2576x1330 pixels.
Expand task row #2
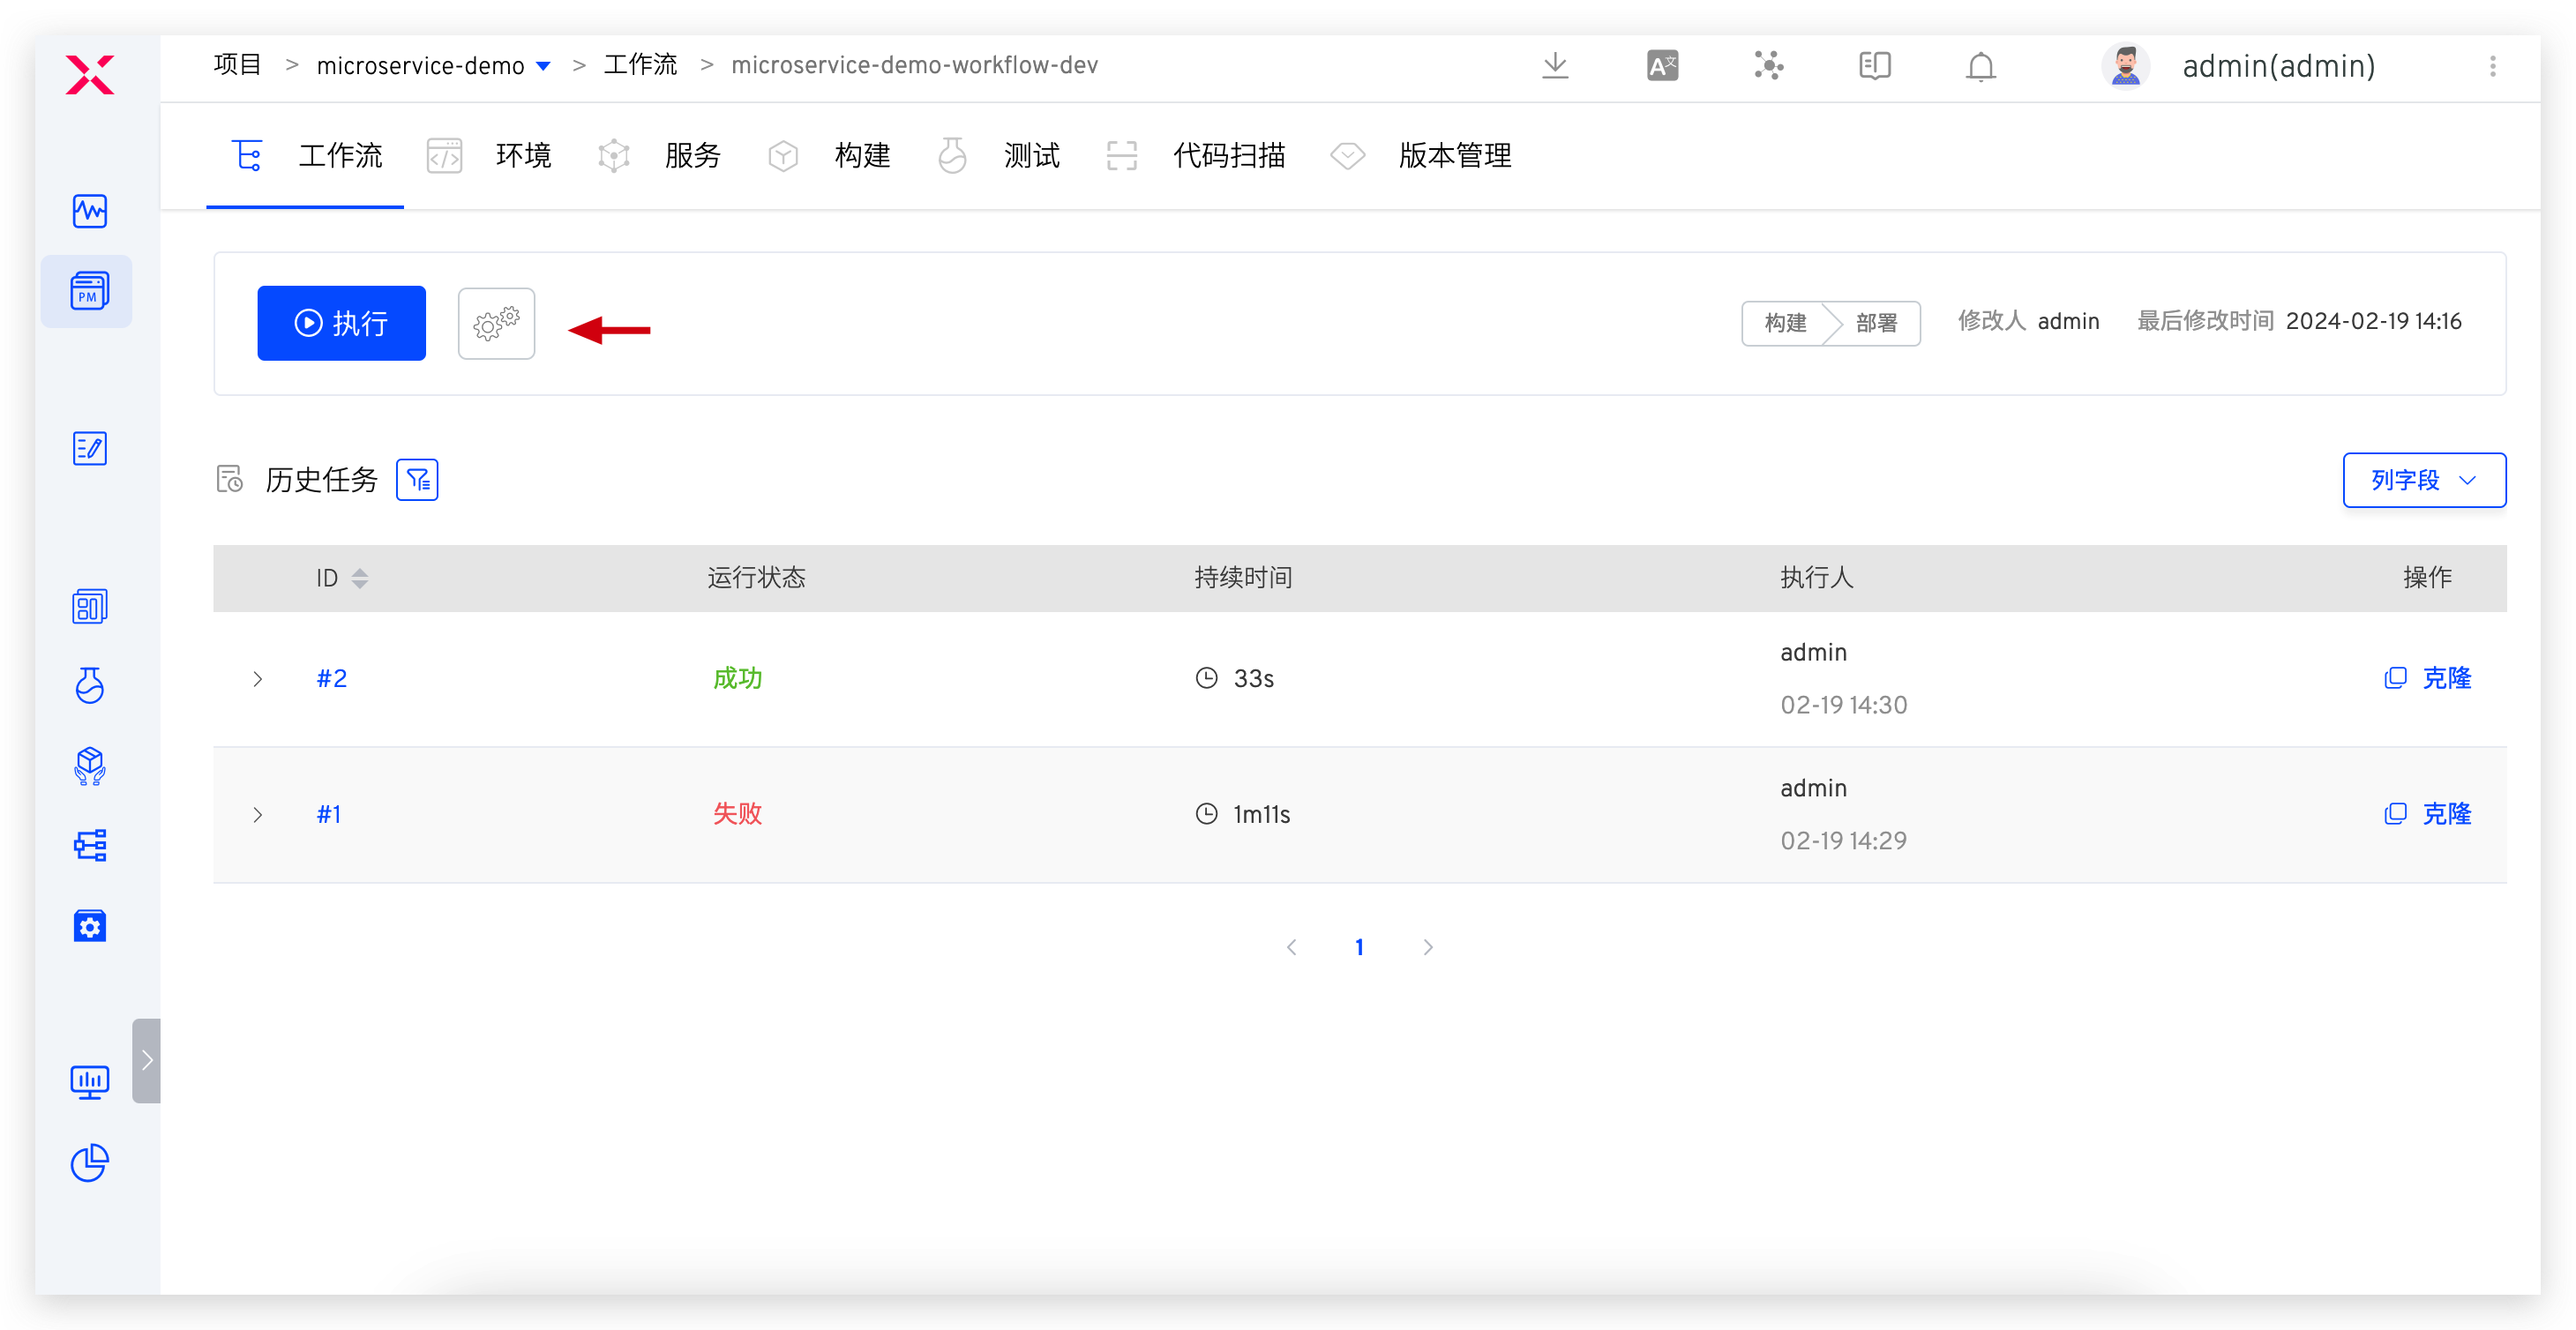[258, 679]
